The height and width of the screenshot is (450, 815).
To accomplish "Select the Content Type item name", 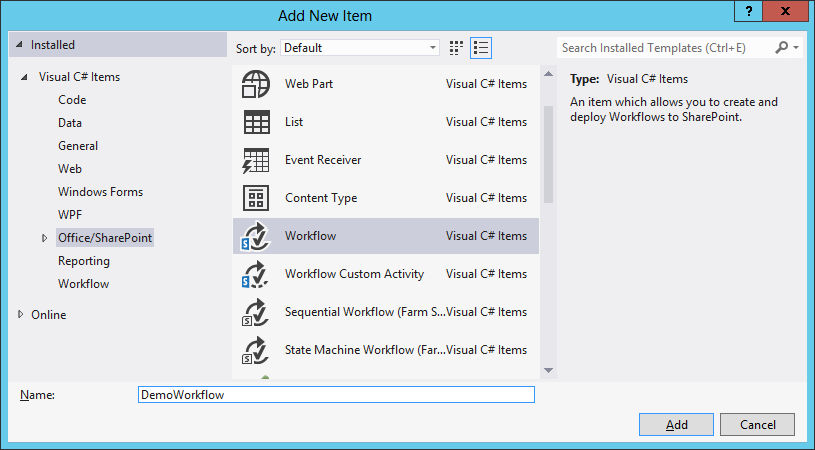I will (321, 198).
